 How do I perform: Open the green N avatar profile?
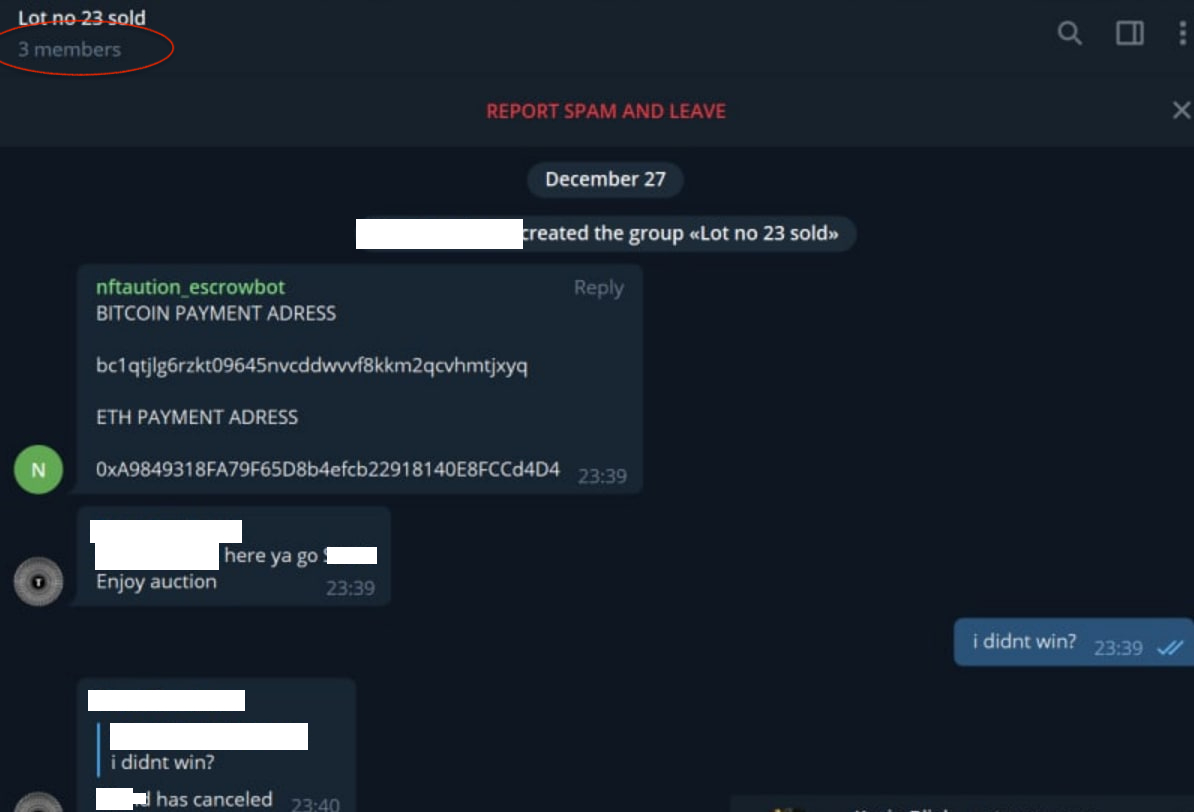(x=38, y=469)
